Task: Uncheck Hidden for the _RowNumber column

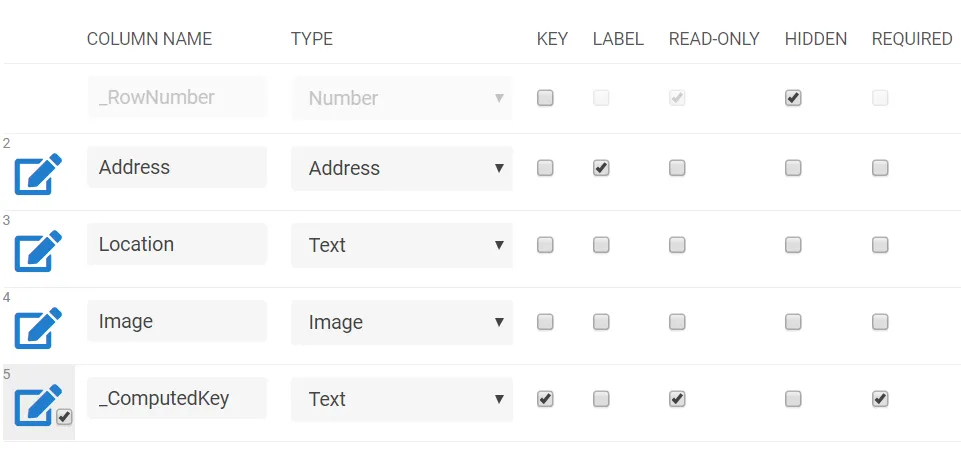Action: [x=793, y=97]
